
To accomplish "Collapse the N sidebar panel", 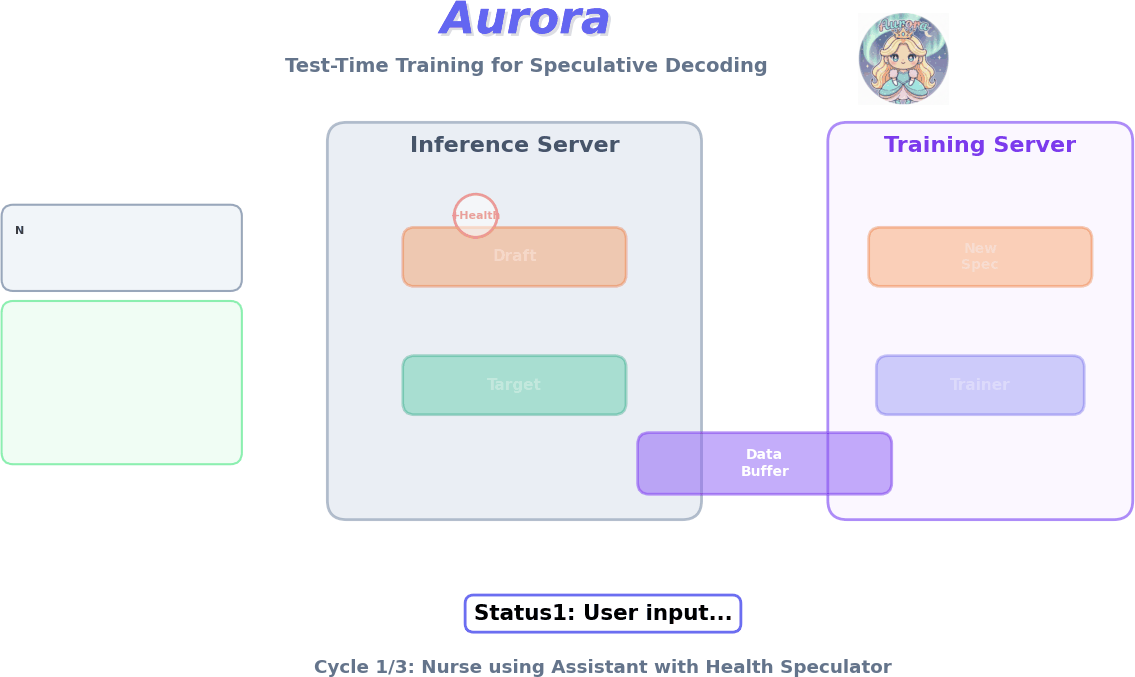I will 121,247.
